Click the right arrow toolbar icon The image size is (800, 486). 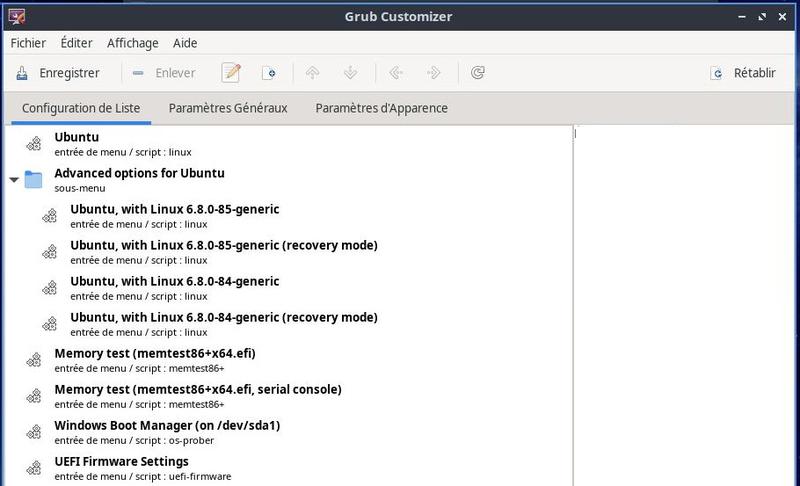click(x=434, y=73)
